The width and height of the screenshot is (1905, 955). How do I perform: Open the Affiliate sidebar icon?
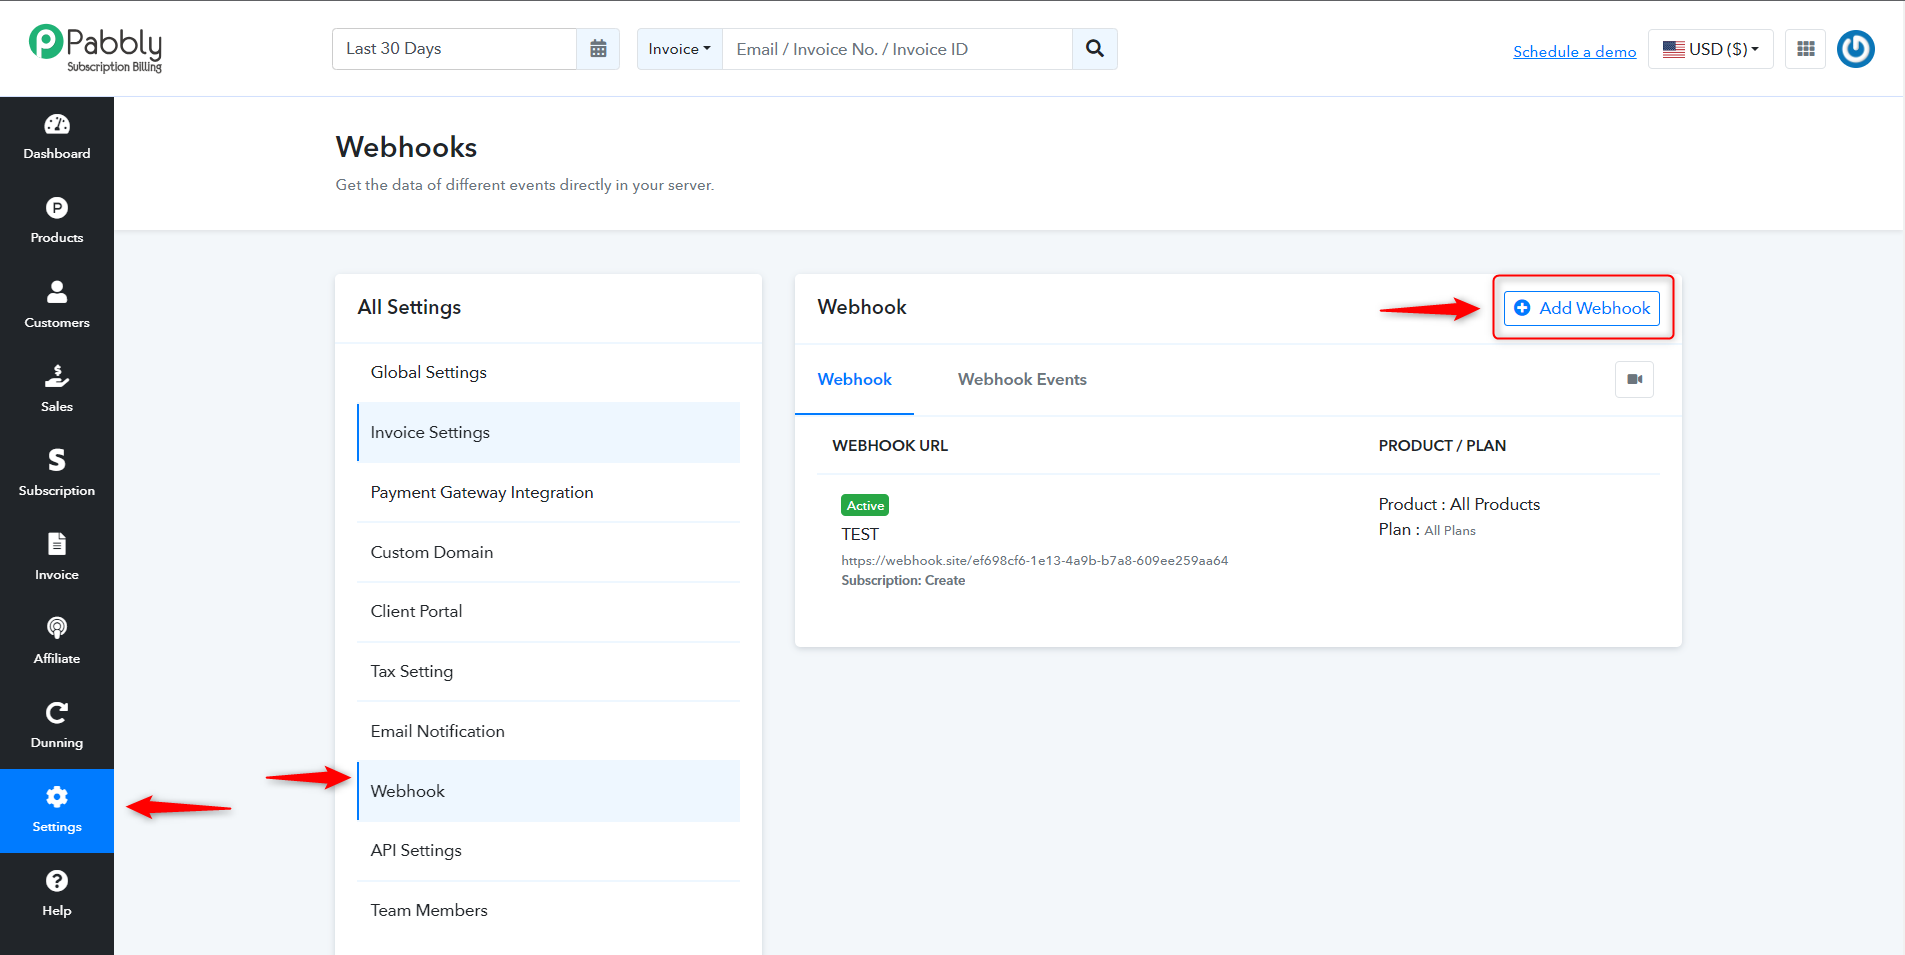pos(57,628)
